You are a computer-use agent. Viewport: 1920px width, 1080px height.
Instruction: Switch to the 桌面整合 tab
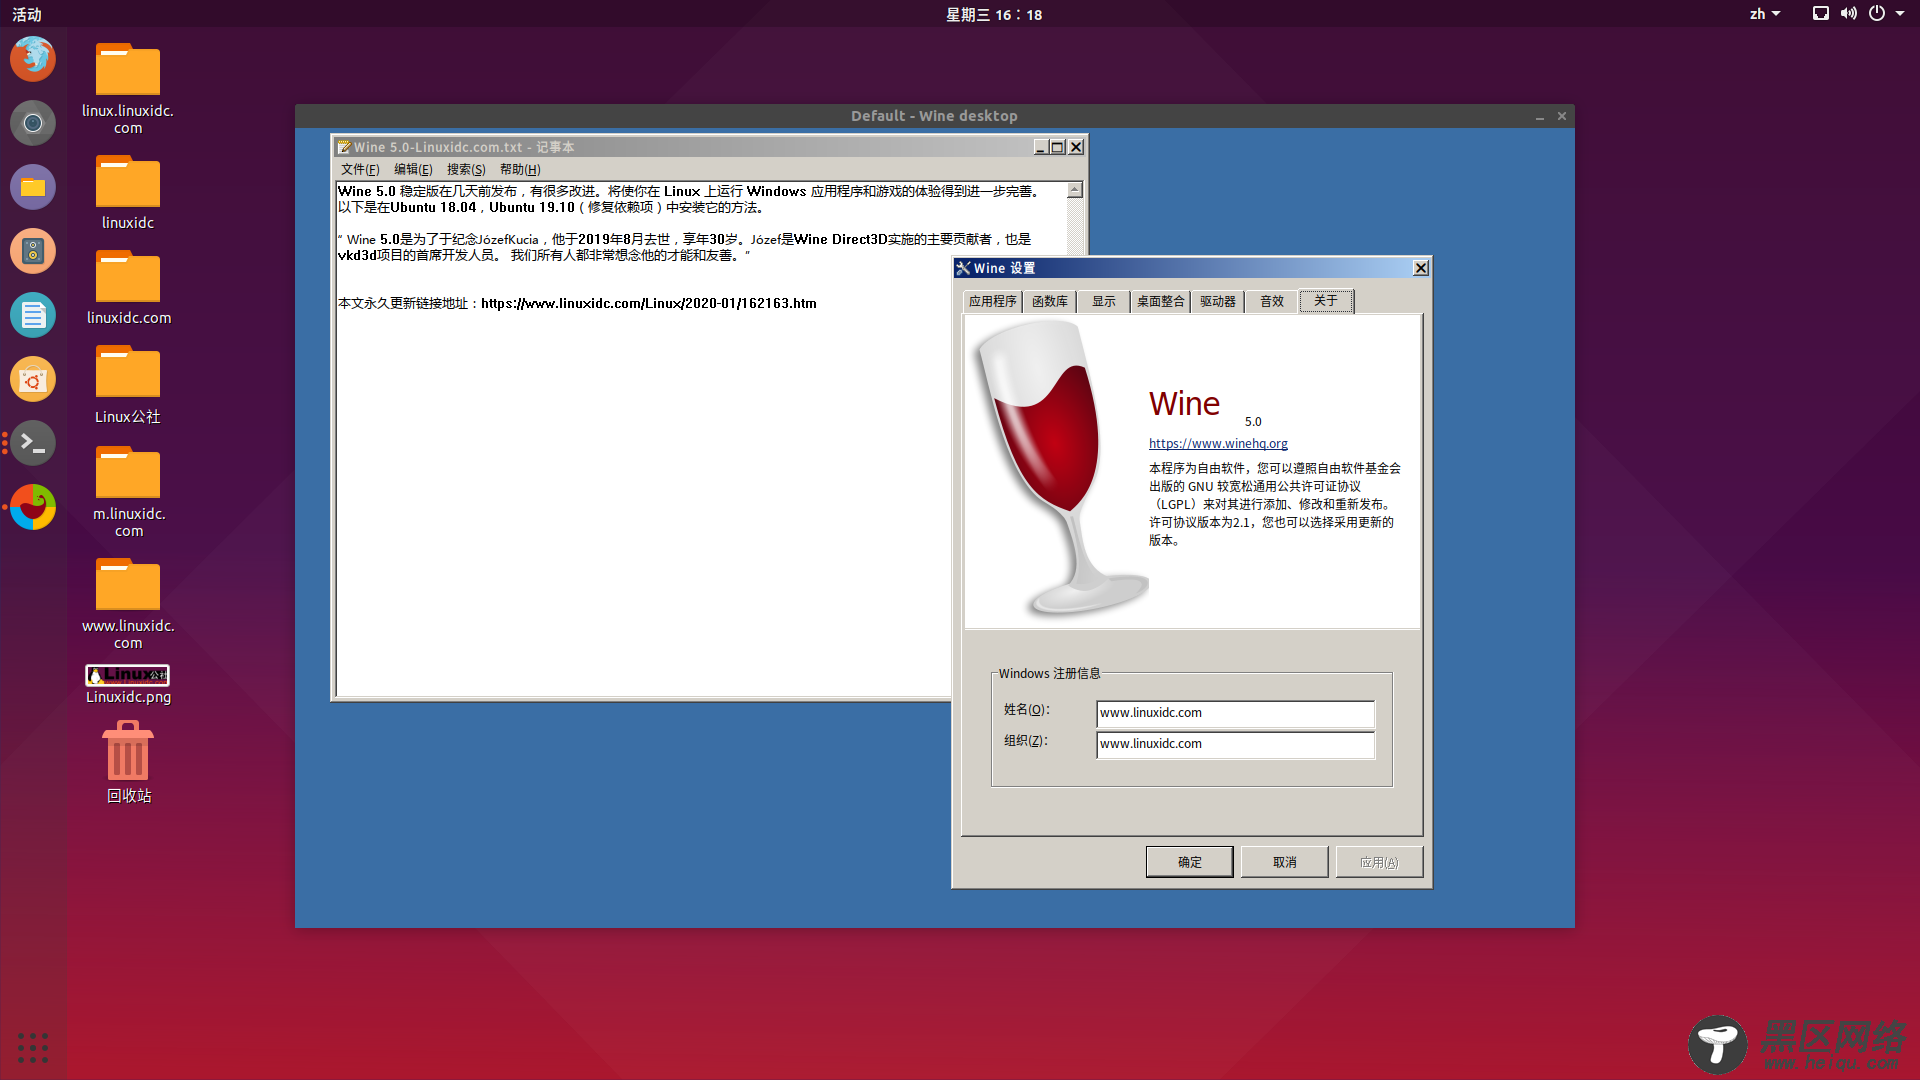[1160, 301]
